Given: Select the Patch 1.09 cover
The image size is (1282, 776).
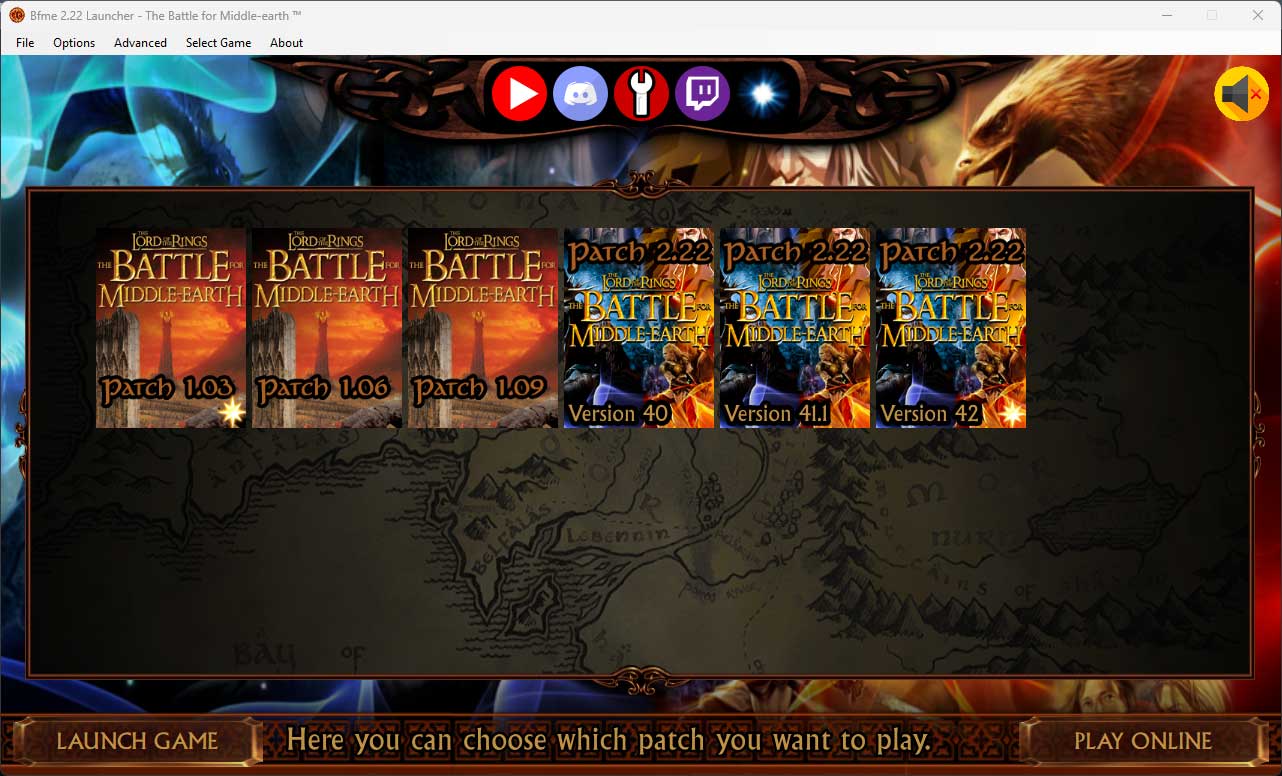Looking at the screenshot, I should pos(483,328).
